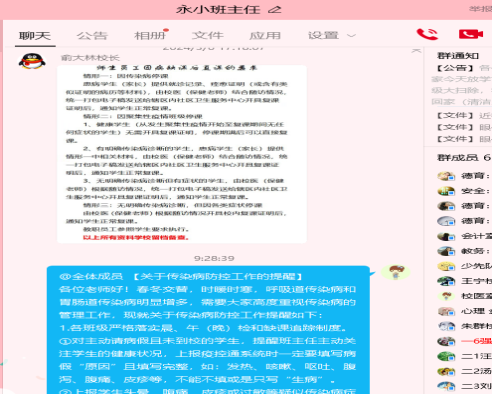Click the 会计室 member avatar
This screenshot has height=394, width=492.
pyautogui.click(x=446, y=236)
